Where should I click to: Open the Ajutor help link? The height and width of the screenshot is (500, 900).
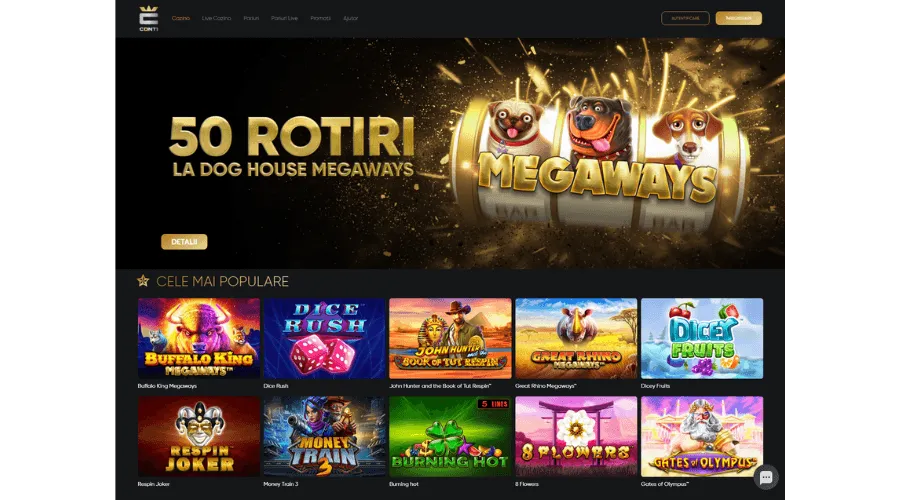coord(351,18)
